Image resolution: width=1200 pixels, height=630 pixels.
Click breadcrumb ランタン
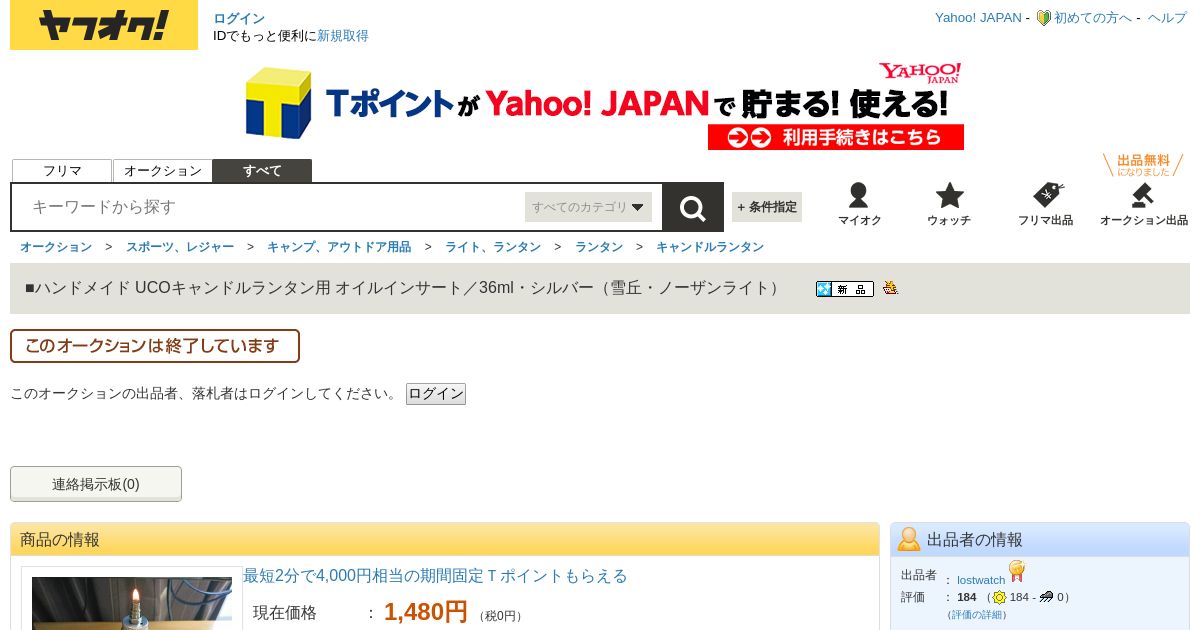coord(599,247)
